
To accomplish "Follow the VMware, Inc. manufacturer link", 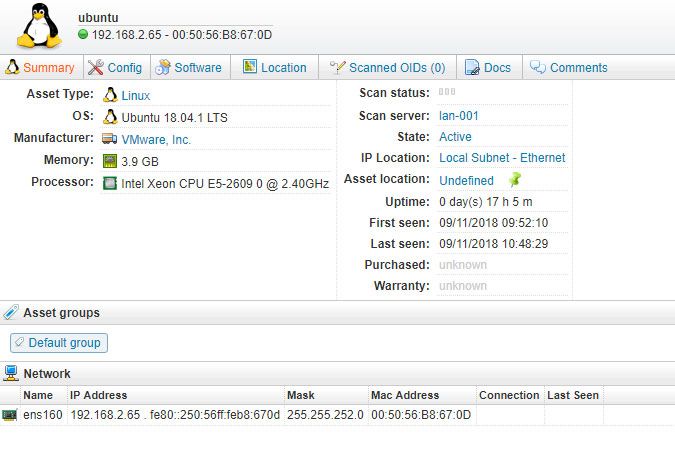I will 156,140.
